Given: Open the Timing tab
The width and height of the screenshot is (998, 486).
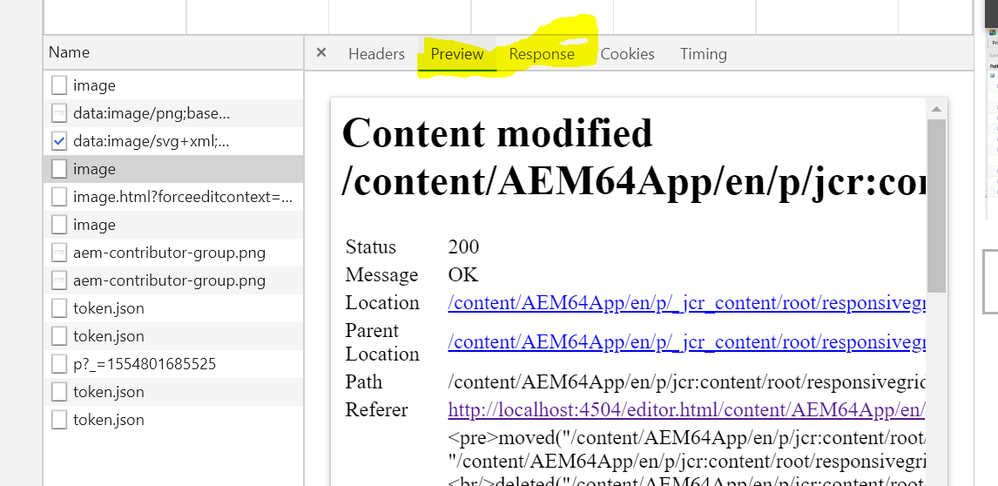Looking at the screenshot, I should tap(703, 54).
